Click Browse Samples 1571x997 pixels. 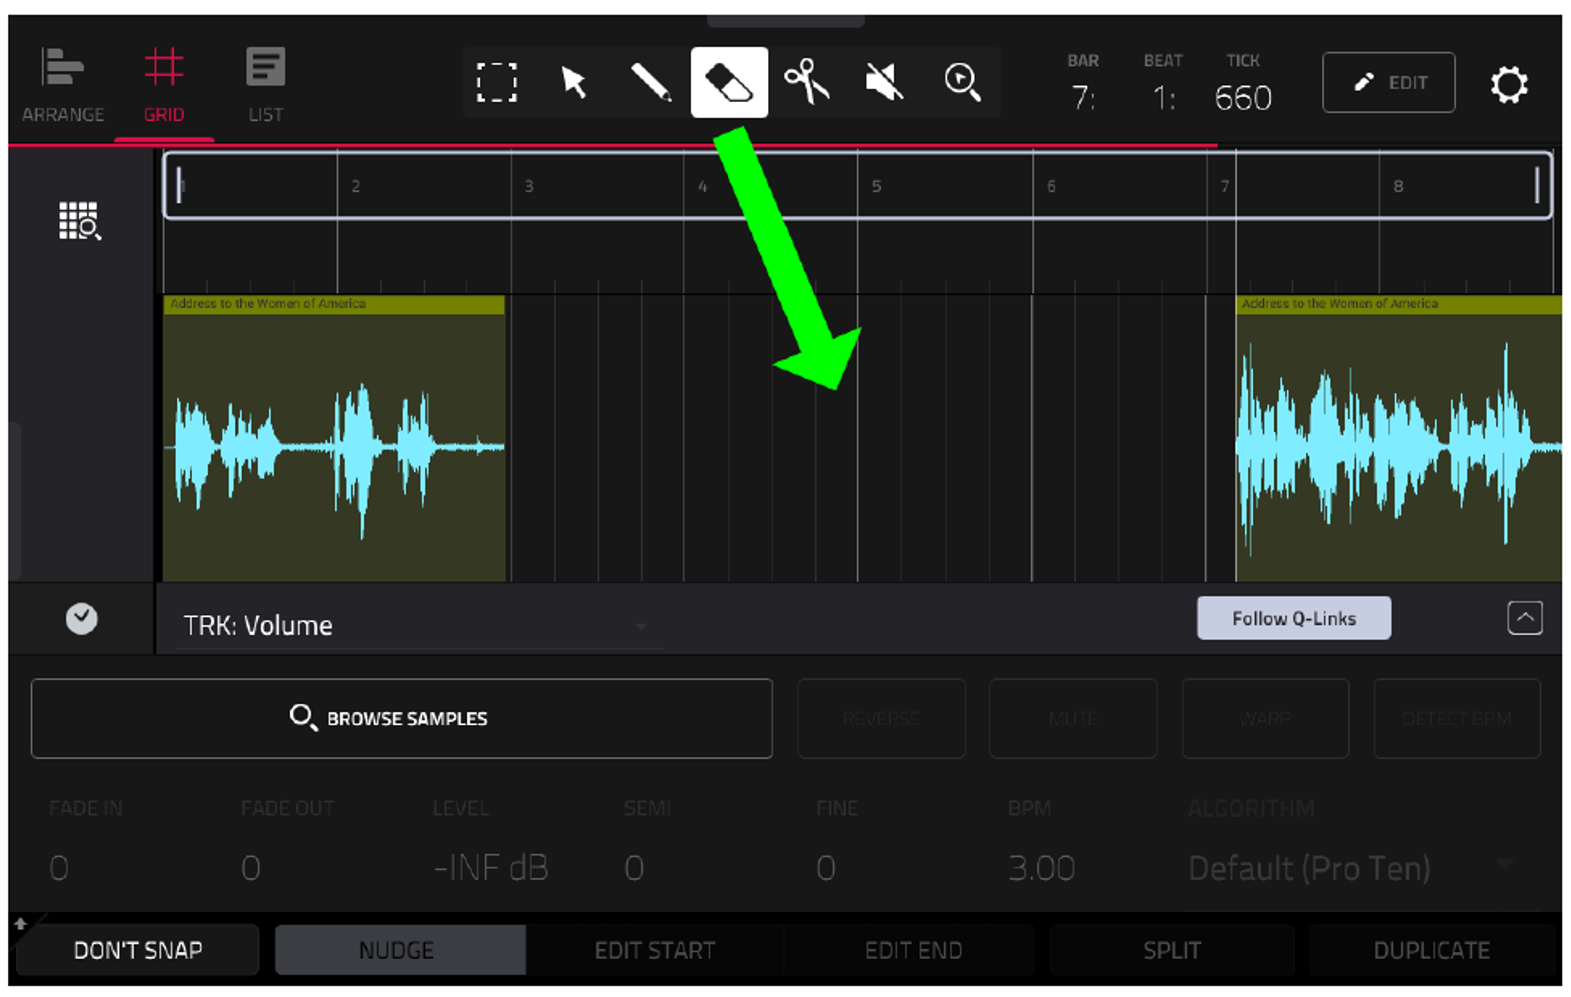pyautogui.click(x=401, y=718)
